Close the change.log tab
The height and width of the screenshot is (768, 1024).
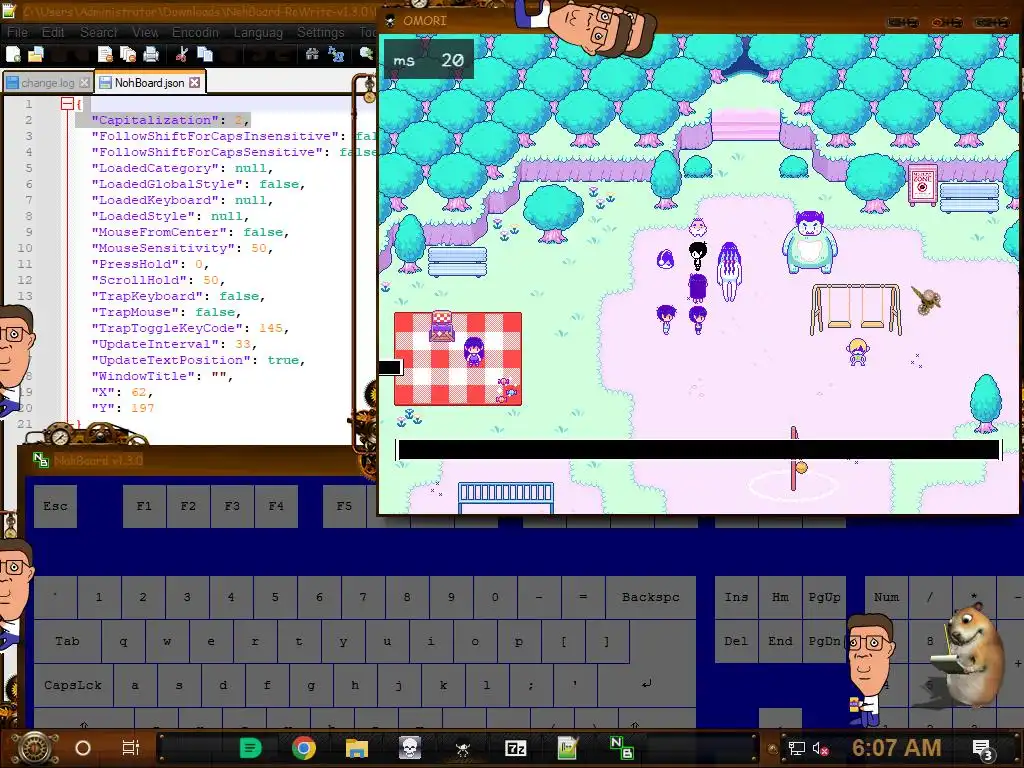tap(84, 83)
